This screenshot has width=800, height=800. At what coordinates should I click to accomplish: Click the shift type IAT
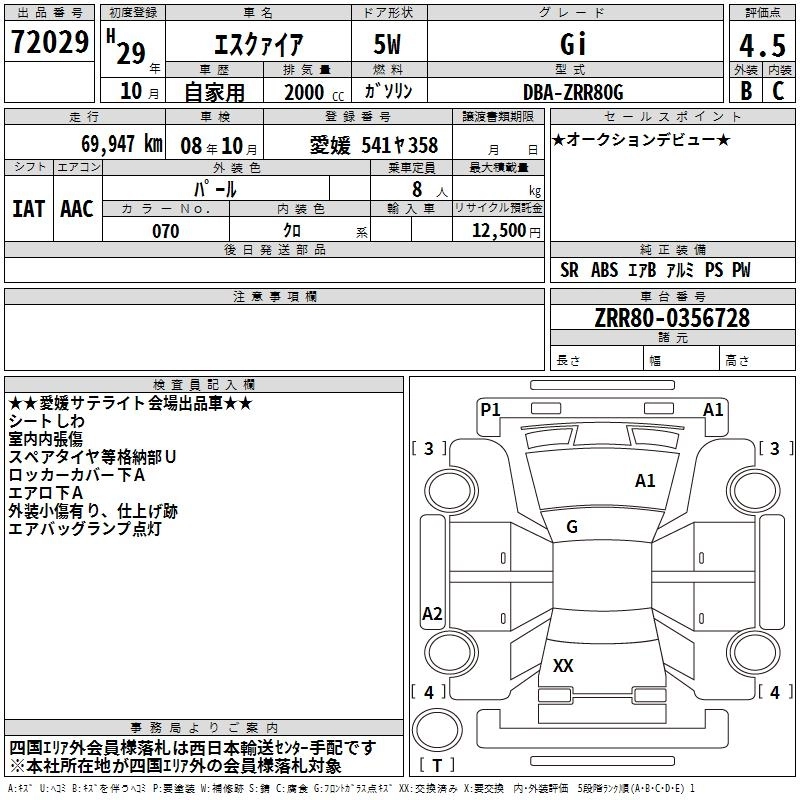point(29,209)
